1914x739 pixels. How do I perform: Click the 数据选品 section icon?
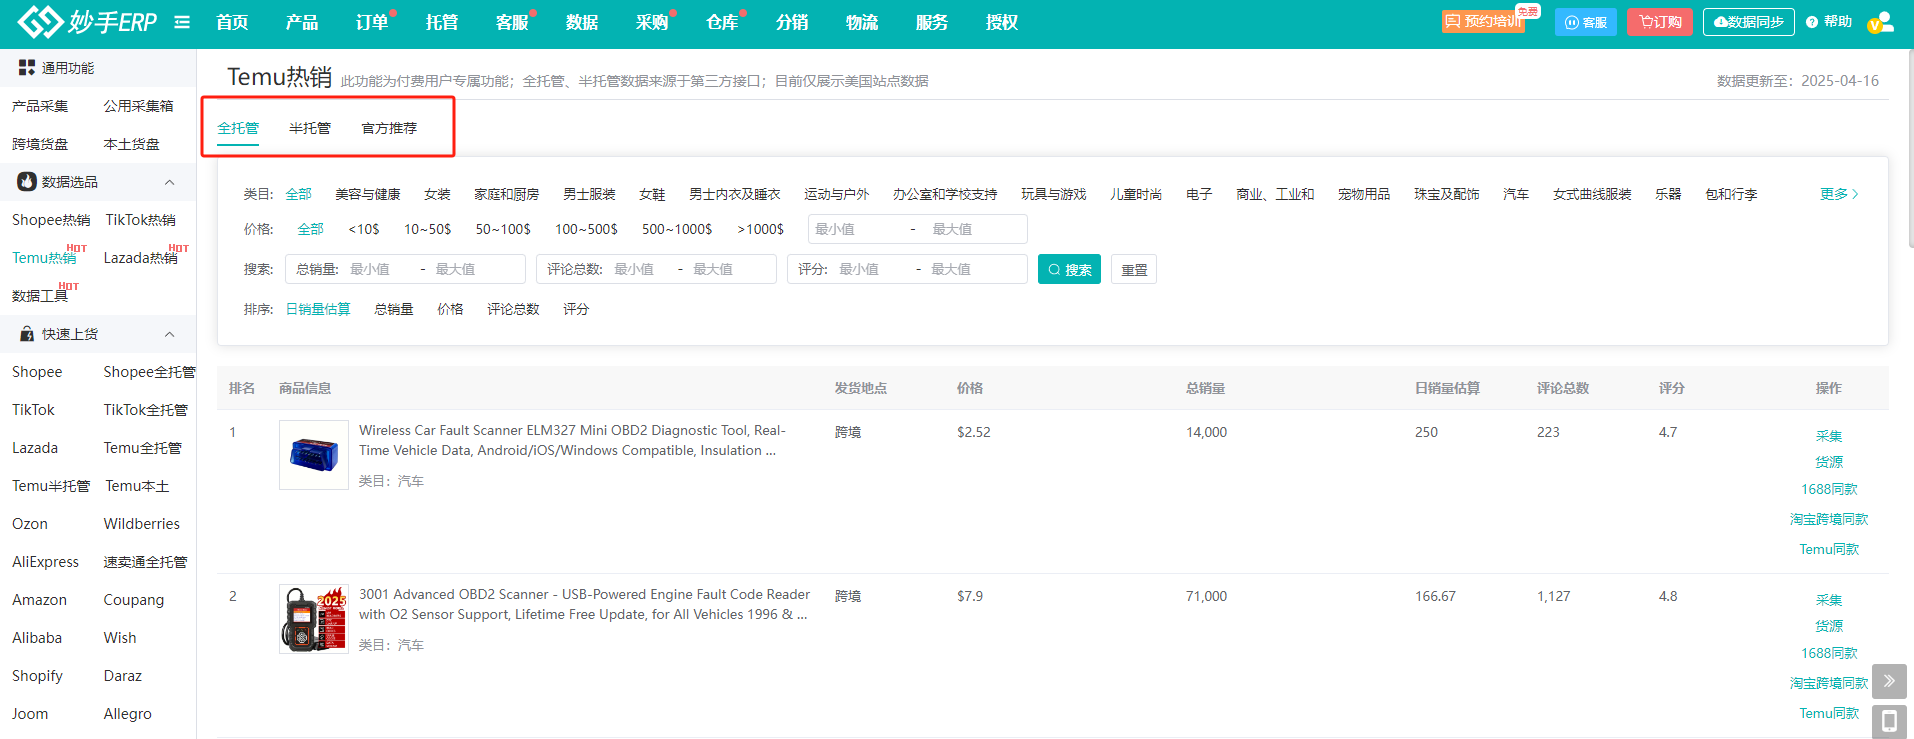(27, 181)
